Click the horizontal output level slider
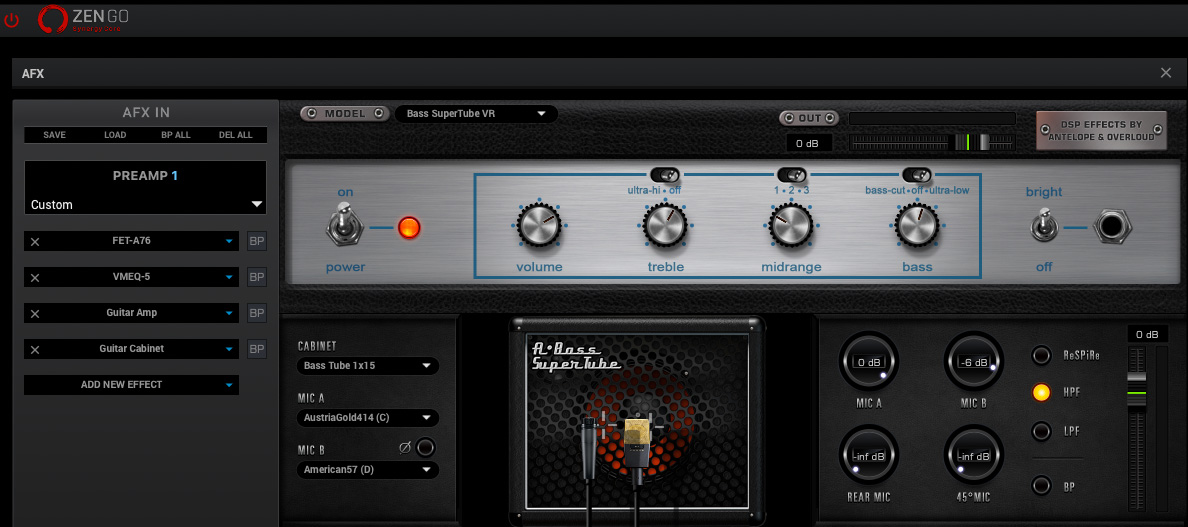The height and width of the screenshot is (527, 1188). (932, 142)
